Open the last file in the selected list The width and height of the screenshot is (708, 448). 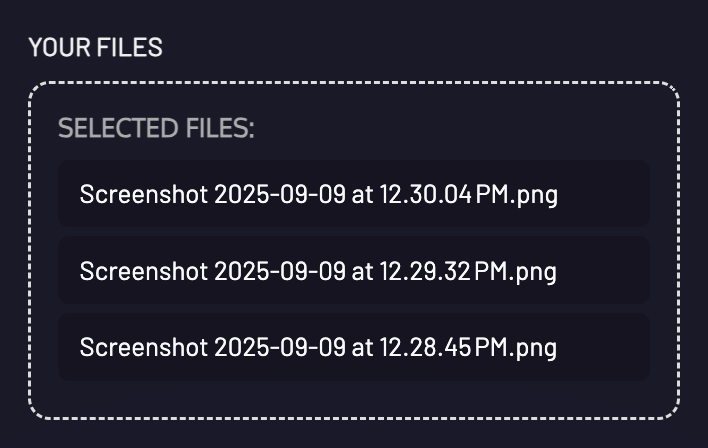coord(318,347)
